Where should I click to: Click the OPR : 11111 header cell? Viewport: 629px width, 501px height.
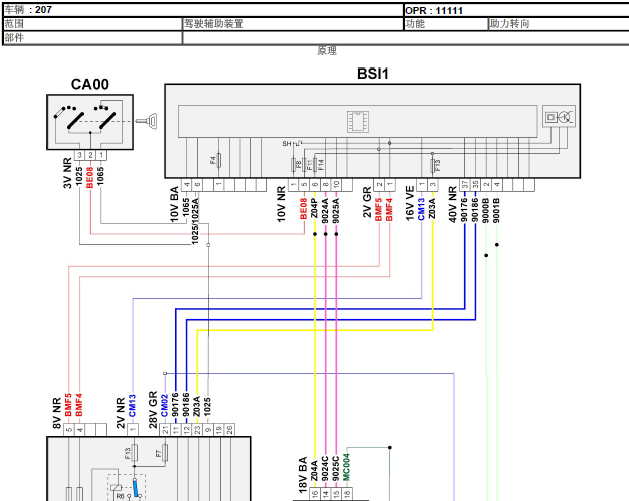516,10
